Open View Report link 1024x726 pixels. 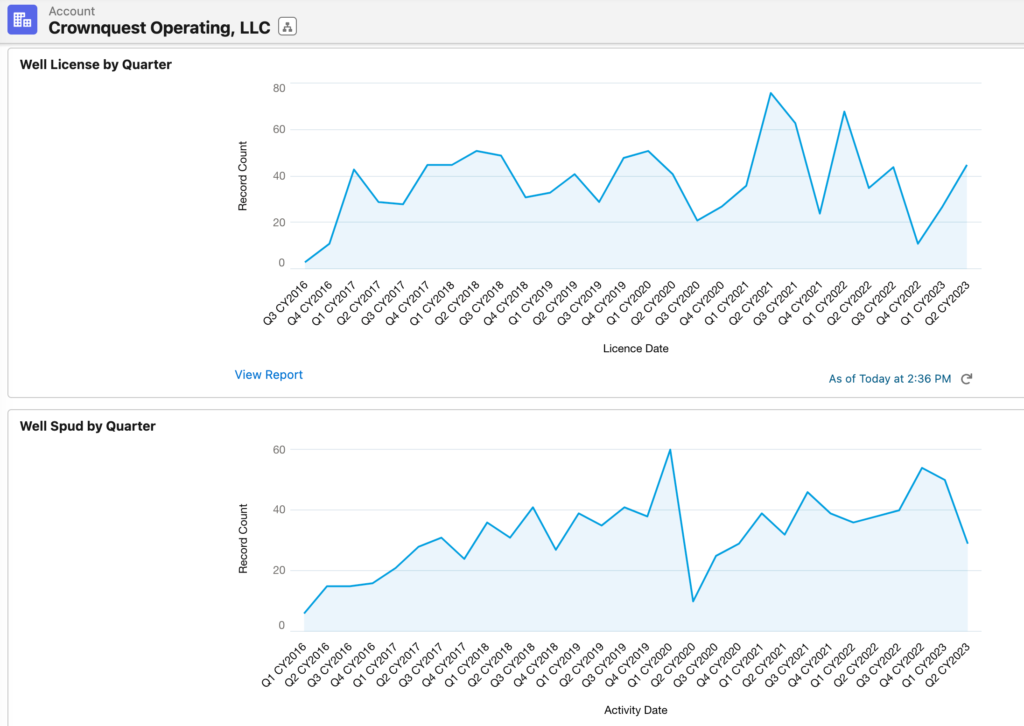coord(268,375)
